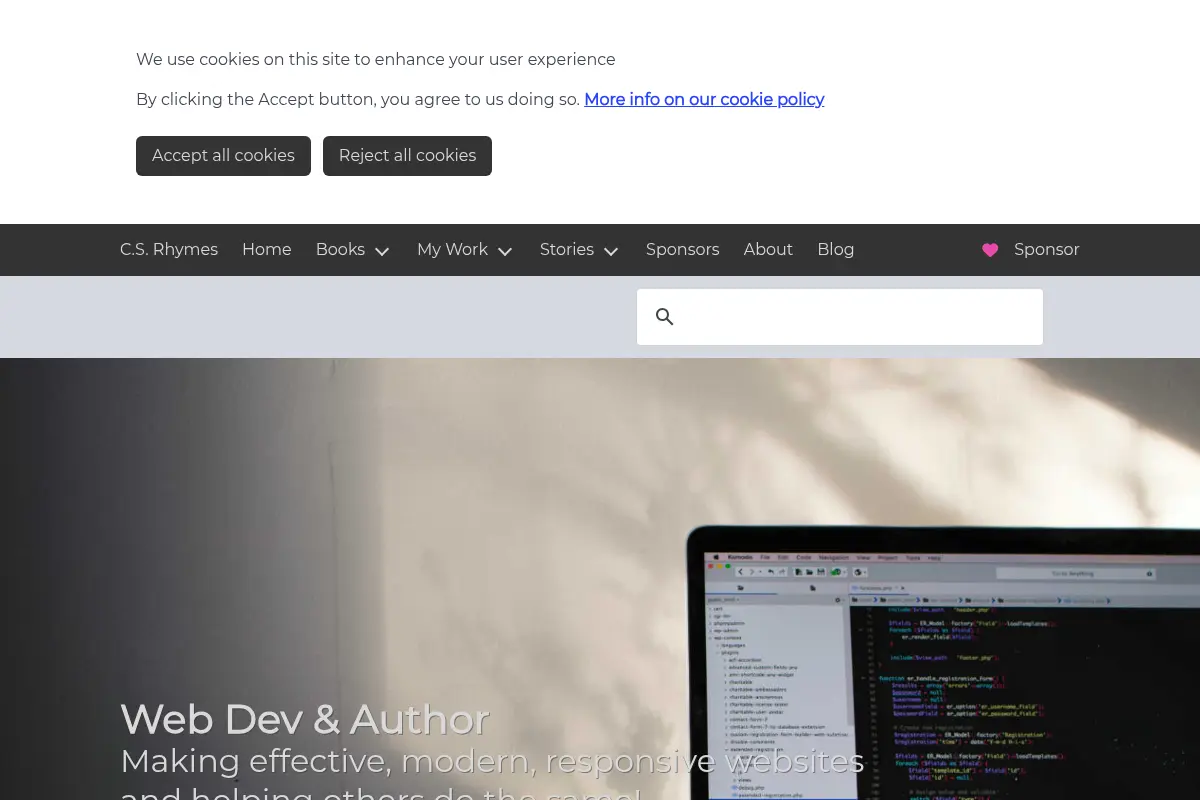Open the cookie policy link
The image size is (1200, 800).
point(704,100)
